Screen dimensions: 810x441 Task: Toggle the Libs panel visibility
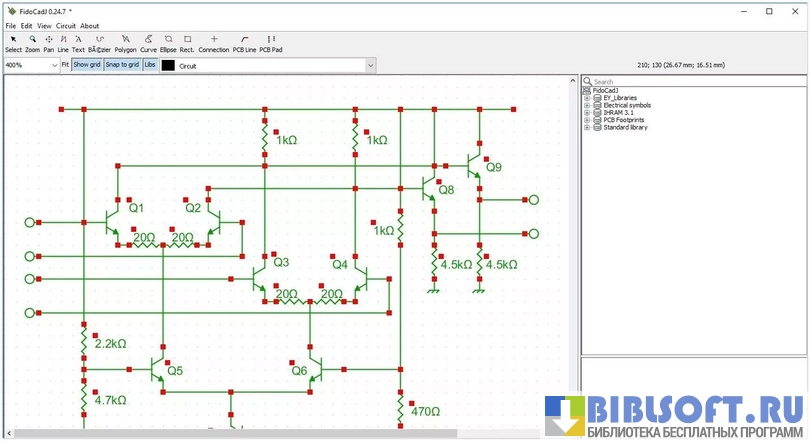[x=150, y=65]
